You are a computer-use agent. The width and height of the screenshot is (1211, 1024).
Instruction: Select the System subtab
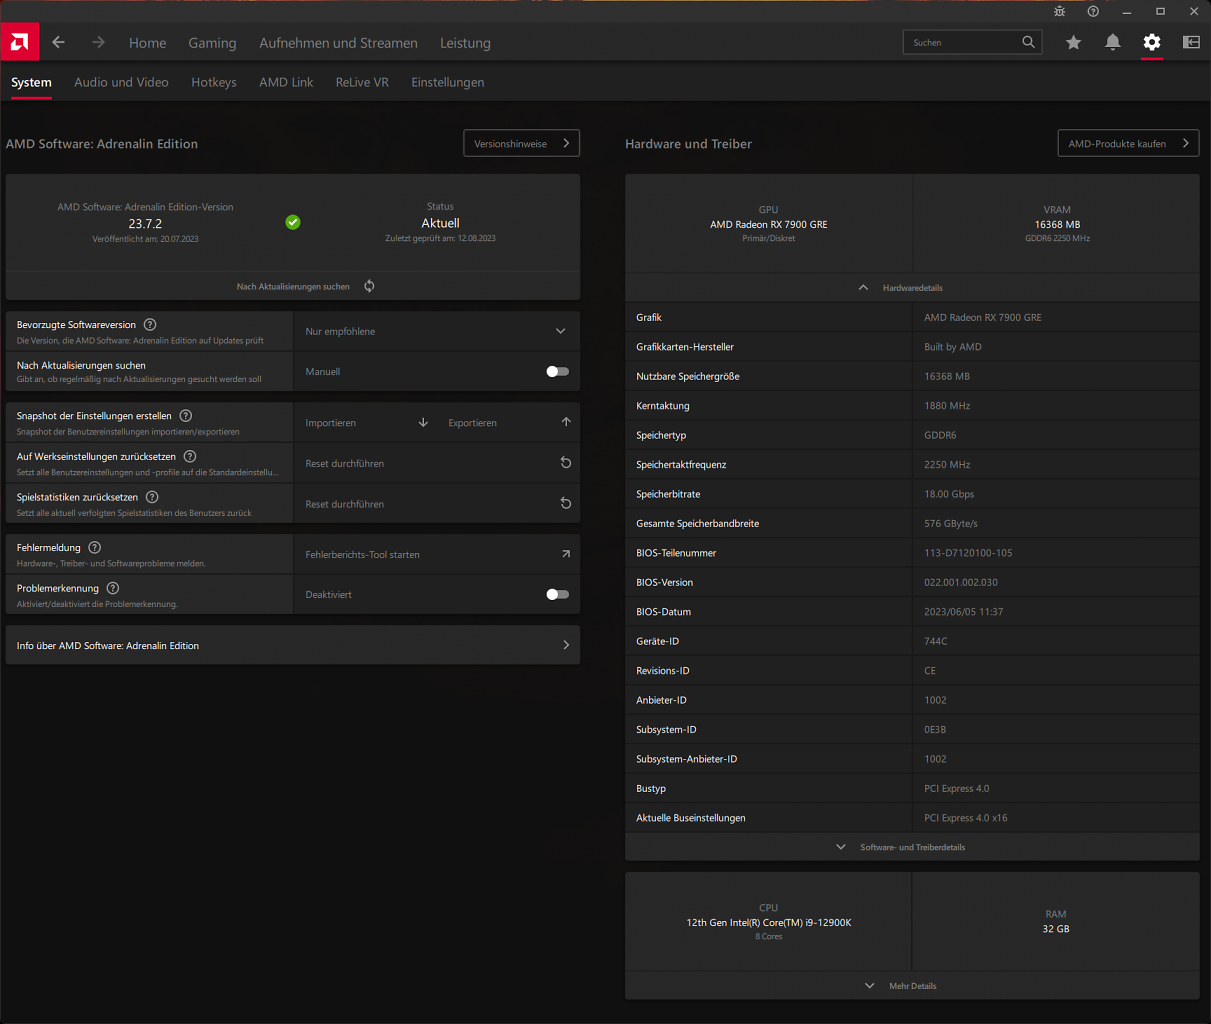click(x=31, y=82)
